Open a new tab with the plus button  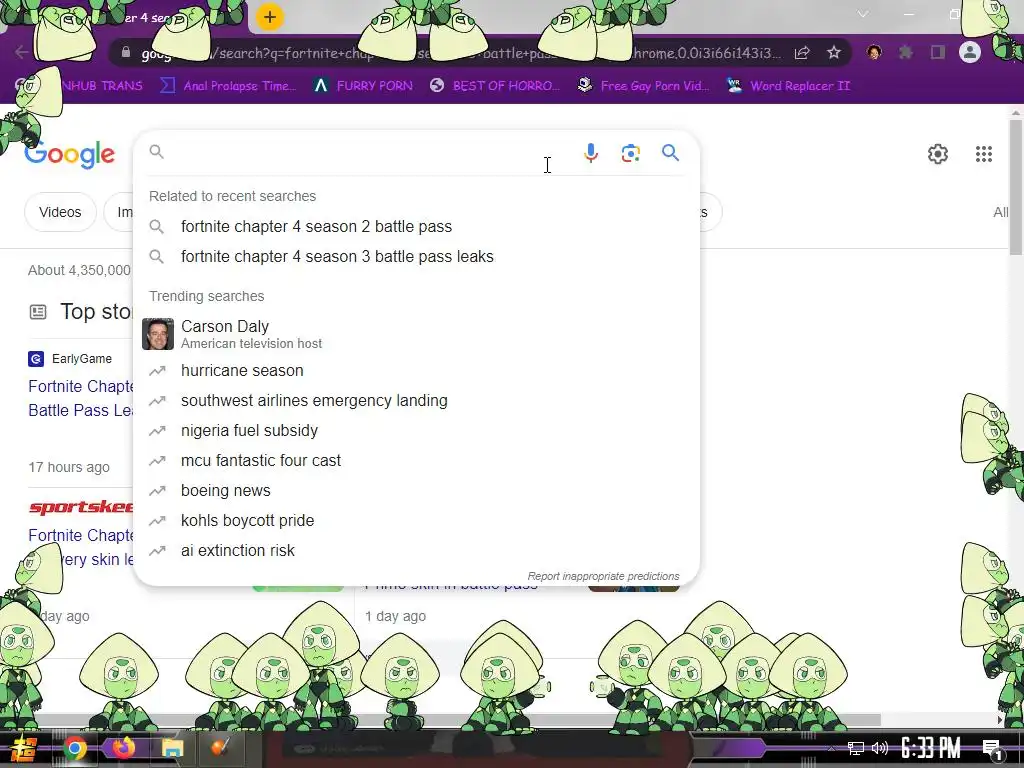[x=269, y=17]
